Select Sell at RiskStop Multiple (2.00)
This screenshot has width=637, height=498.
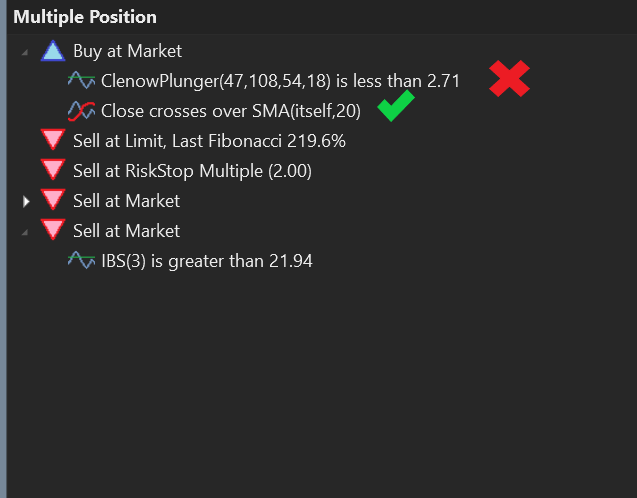pyautogui.click(x=192, y=171)
